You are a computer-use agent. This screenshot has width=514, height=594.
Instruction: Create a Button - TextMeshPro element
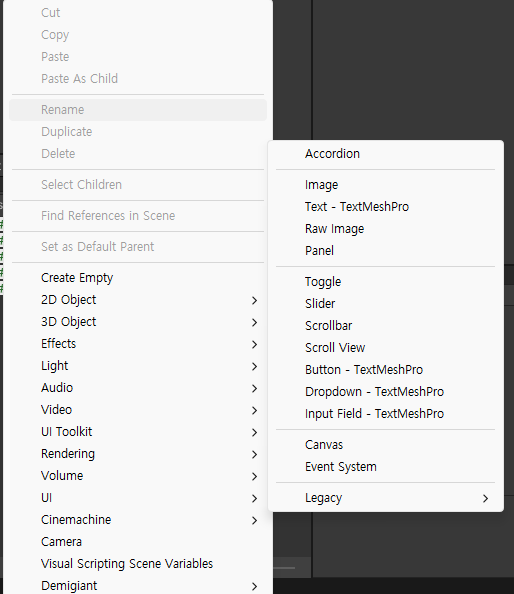coord(386,369)
